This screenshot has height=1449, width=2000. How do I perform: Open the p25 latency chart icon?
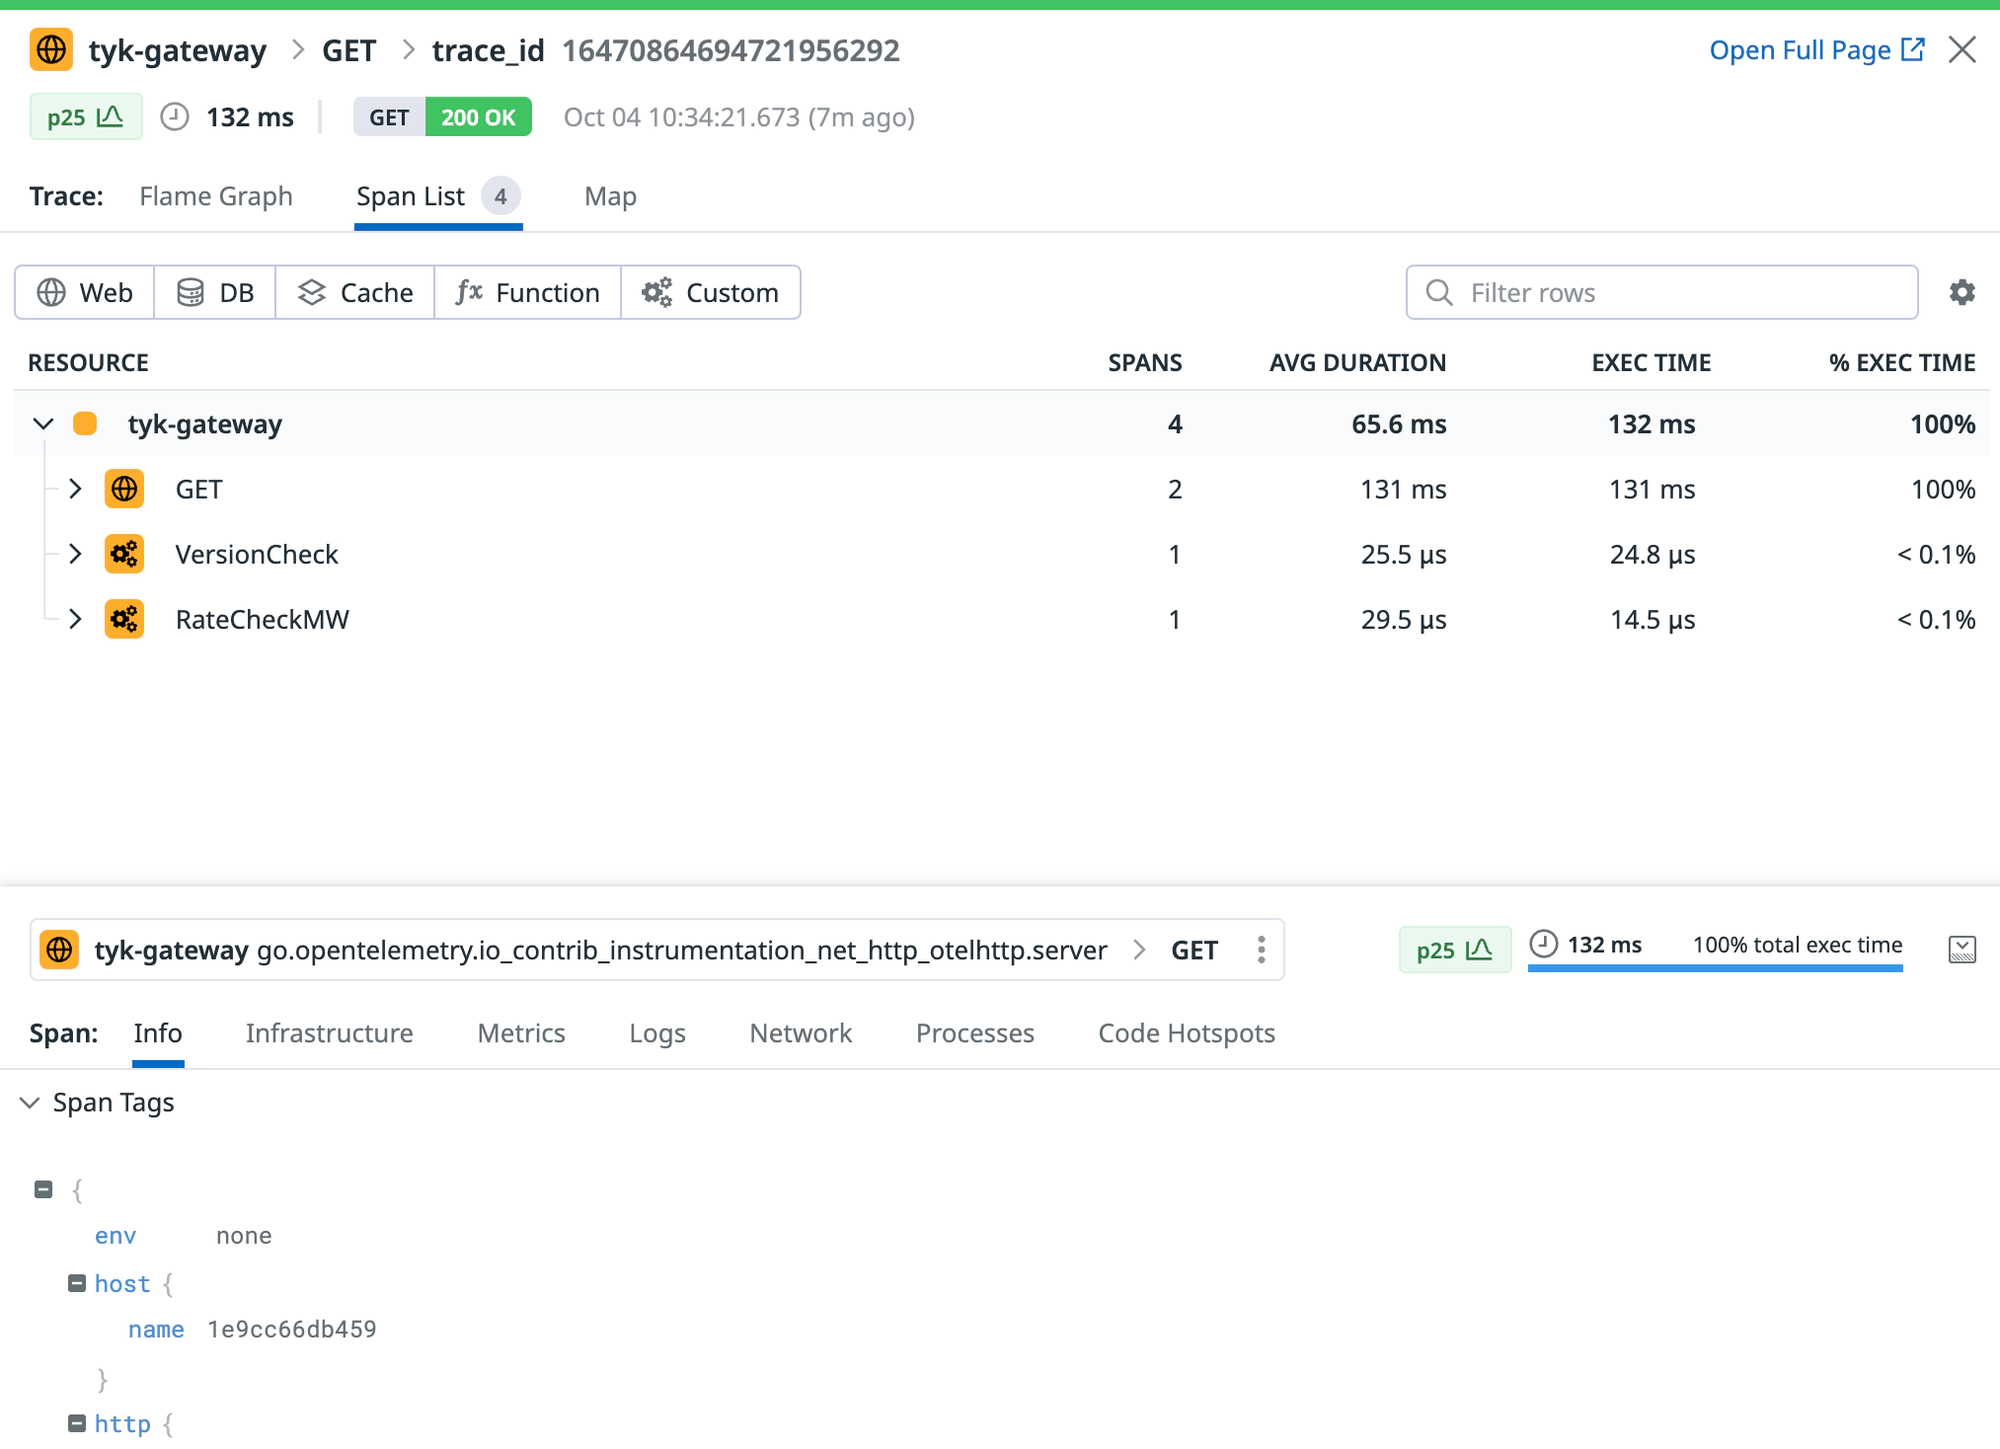[x=107, y=116]
